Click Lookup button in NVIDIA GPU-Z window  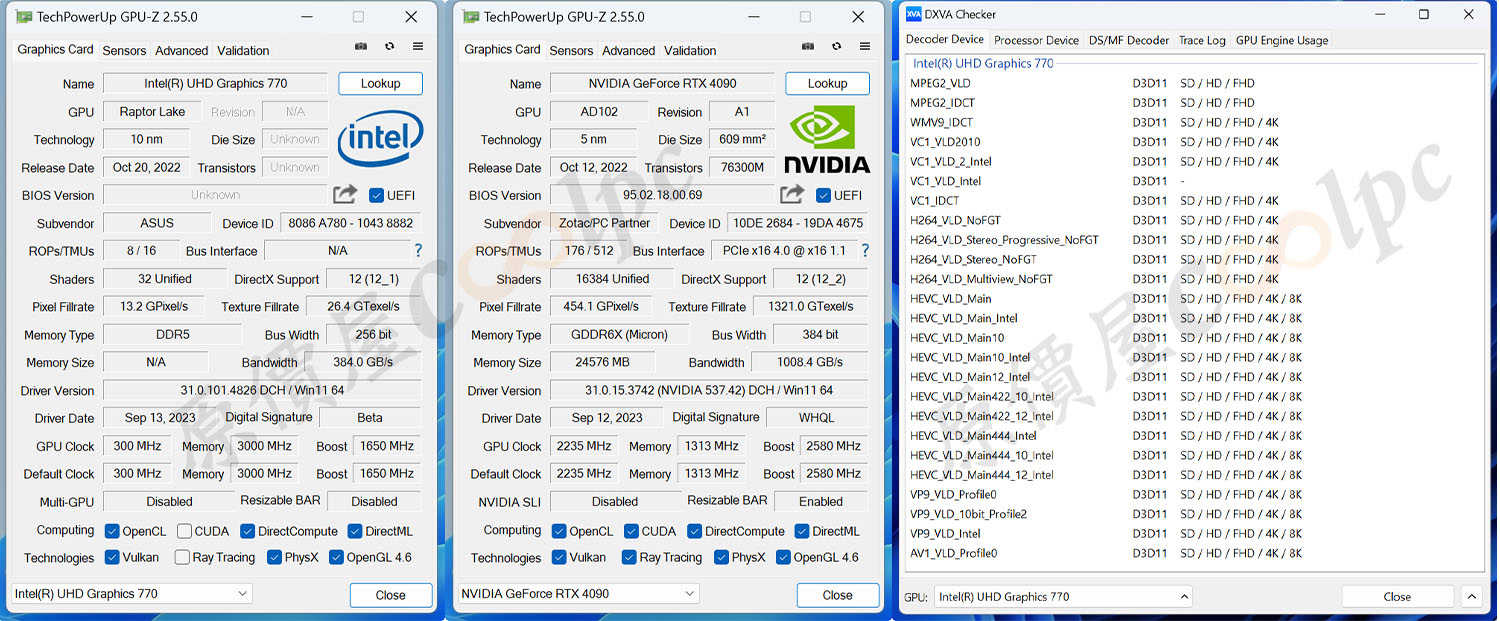827,84
